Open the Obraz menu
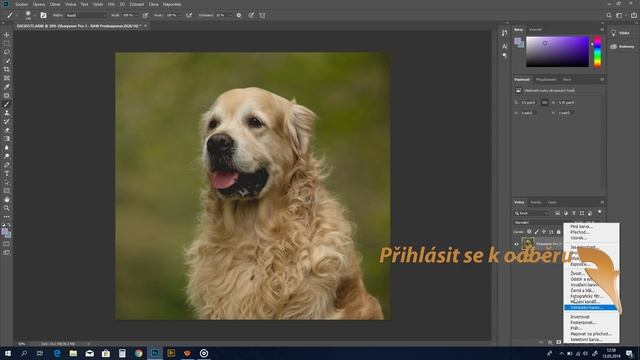Screen dimensions: 640x360 (x=55, y=4)
